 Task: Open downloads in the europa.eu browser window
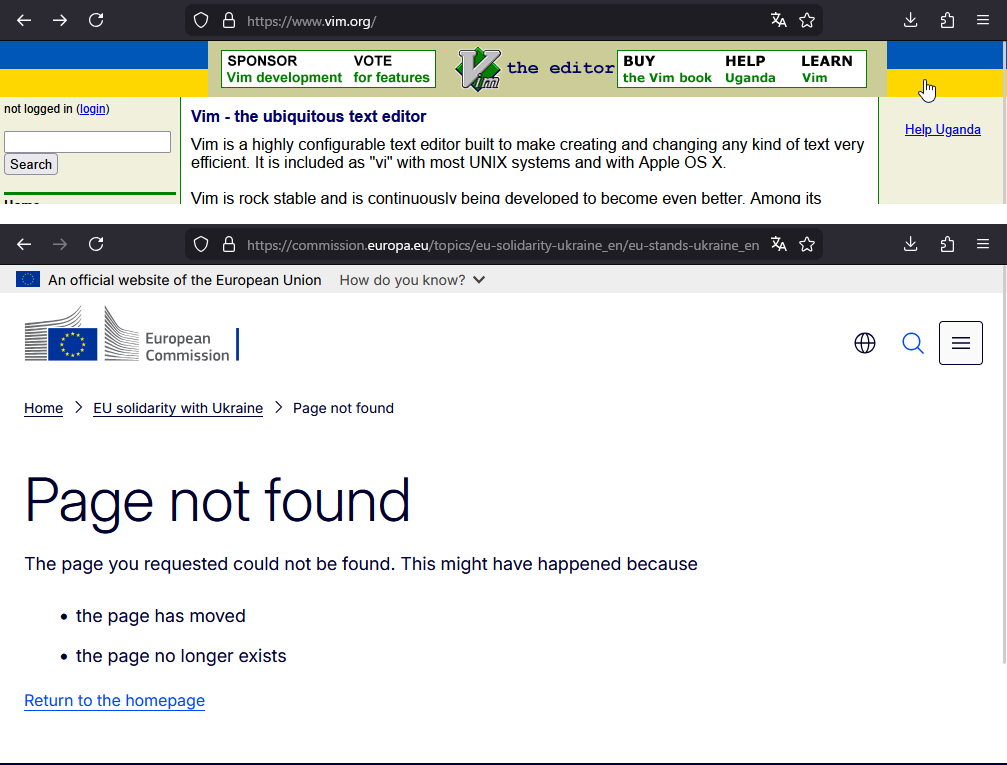click(911, 244)
